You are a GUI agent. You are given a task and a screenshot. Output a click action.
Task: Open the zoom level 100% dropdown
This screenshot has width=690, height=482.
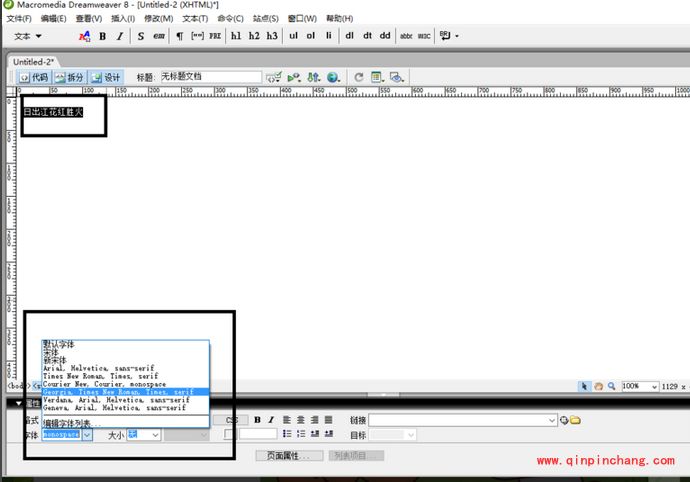tap(654, 386)
